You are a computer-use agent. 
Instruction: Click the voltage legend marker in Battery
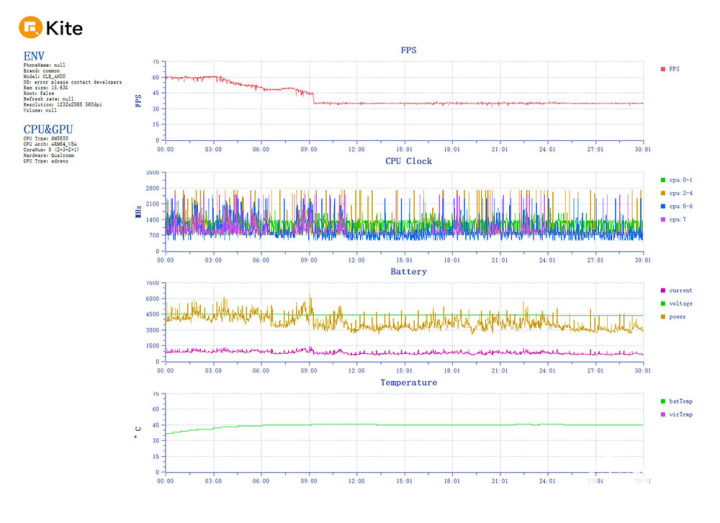(x=662, y=304)
